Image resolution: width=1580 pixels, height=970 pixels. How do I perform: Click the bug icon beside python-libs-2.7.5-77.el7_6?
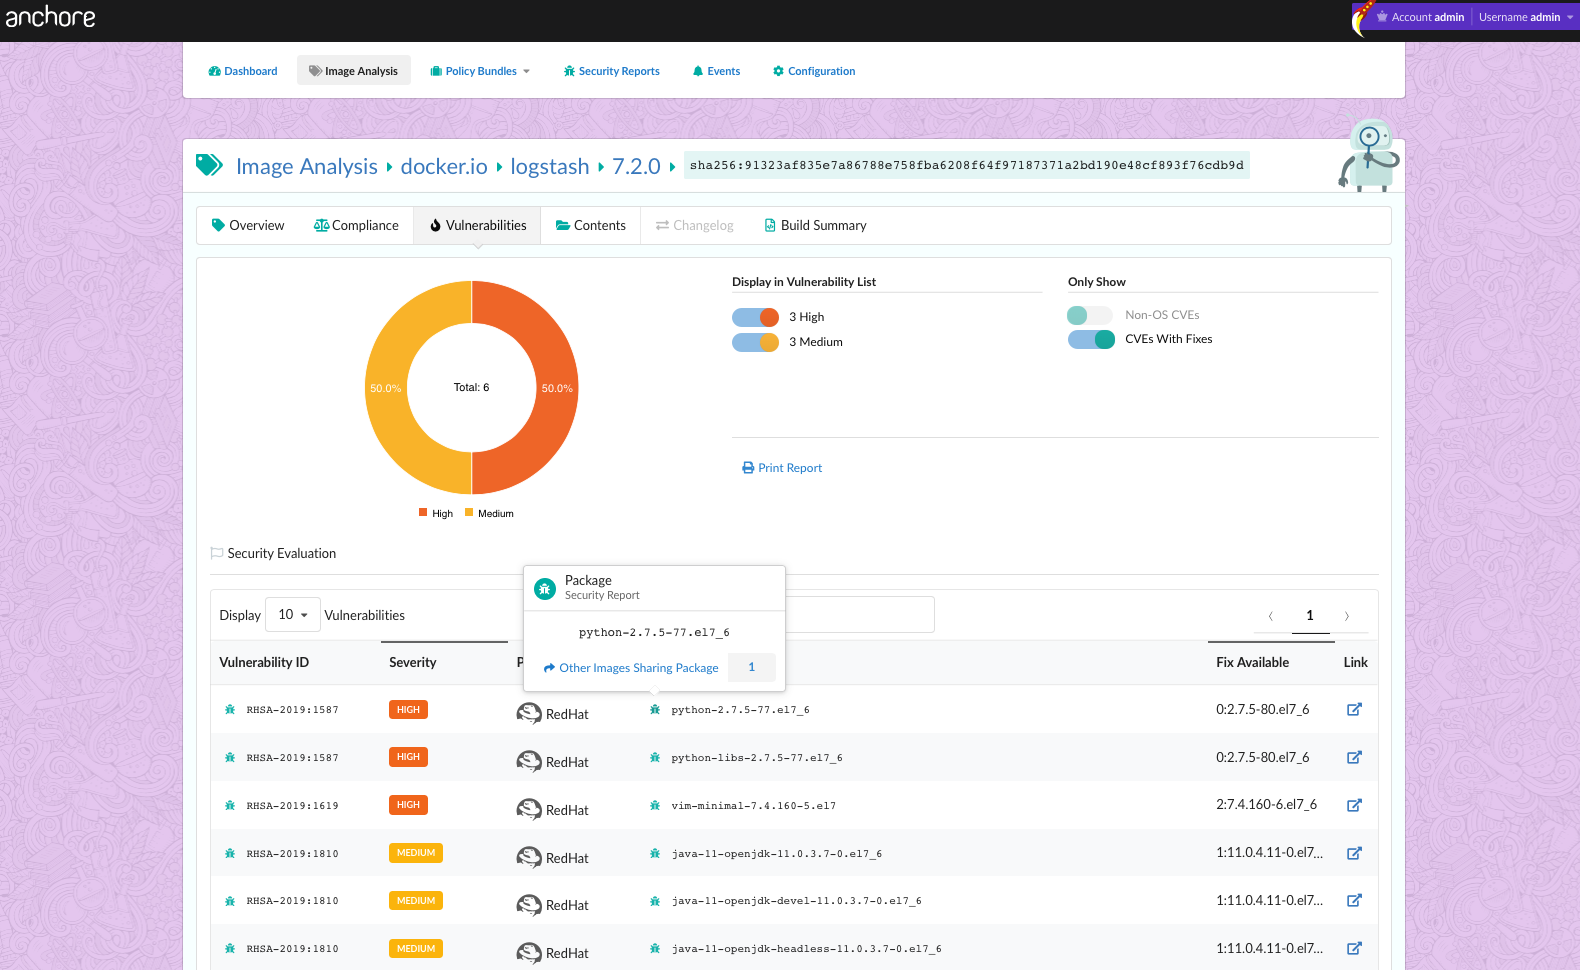tap(655, 758)
